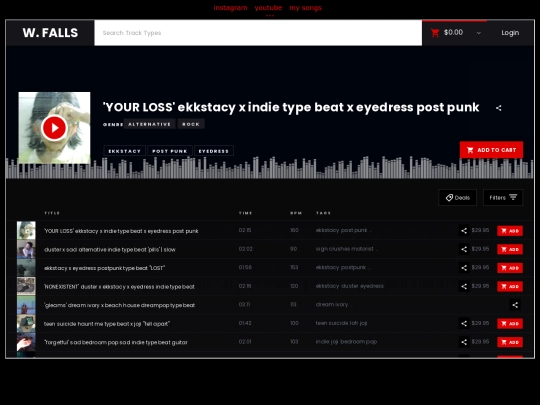
Task: Open 'NONEXISTENT' duster x ekkstacy title
Action: 119,287
